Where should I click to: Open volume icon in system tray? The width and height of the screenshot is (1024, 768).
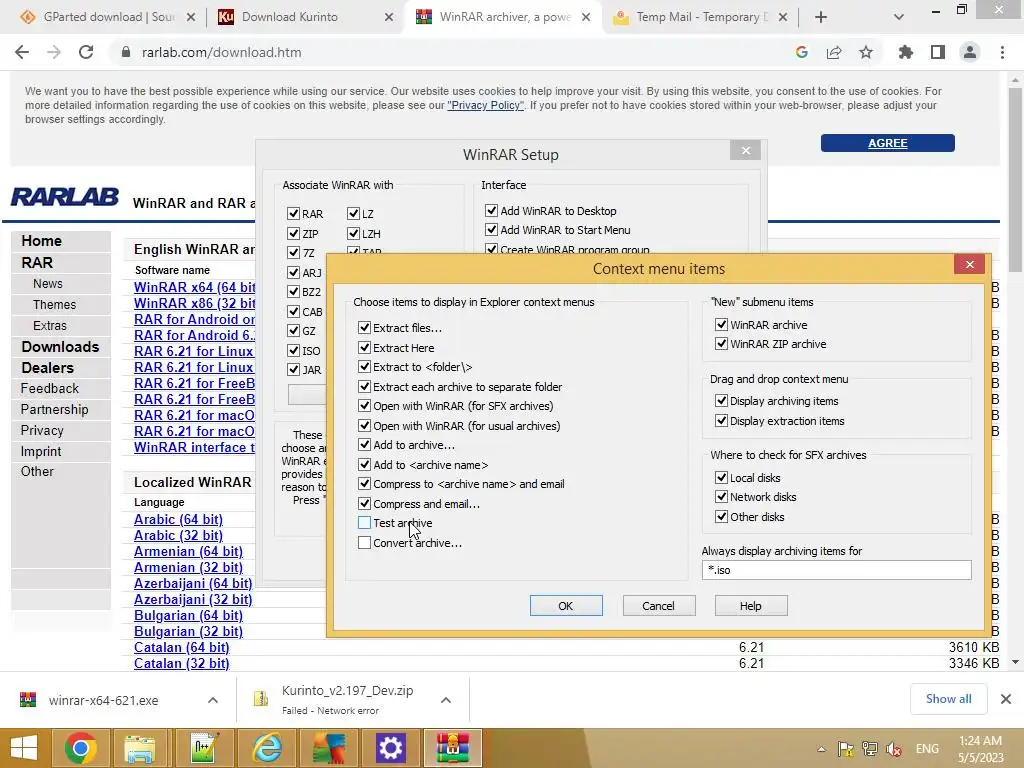[x=893, y=749]
